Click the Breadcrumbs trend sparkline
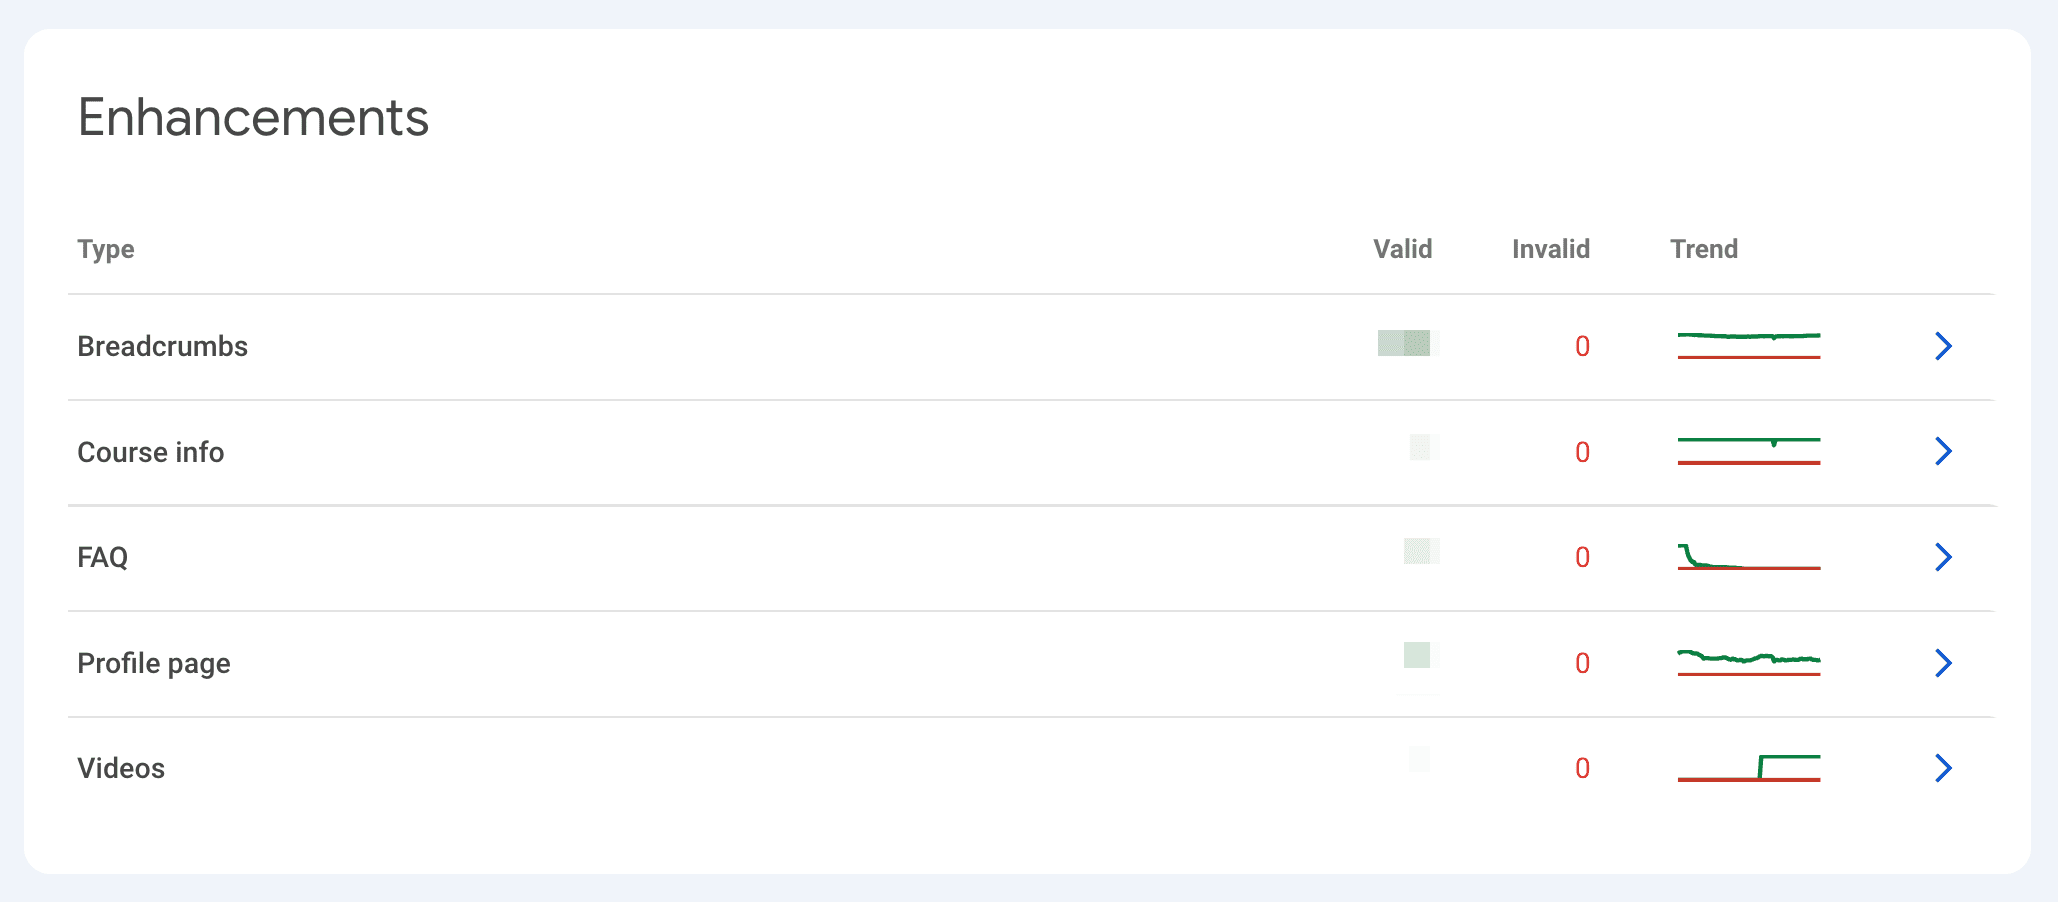Screen dimensions: 2058x902 [1748, 345]
